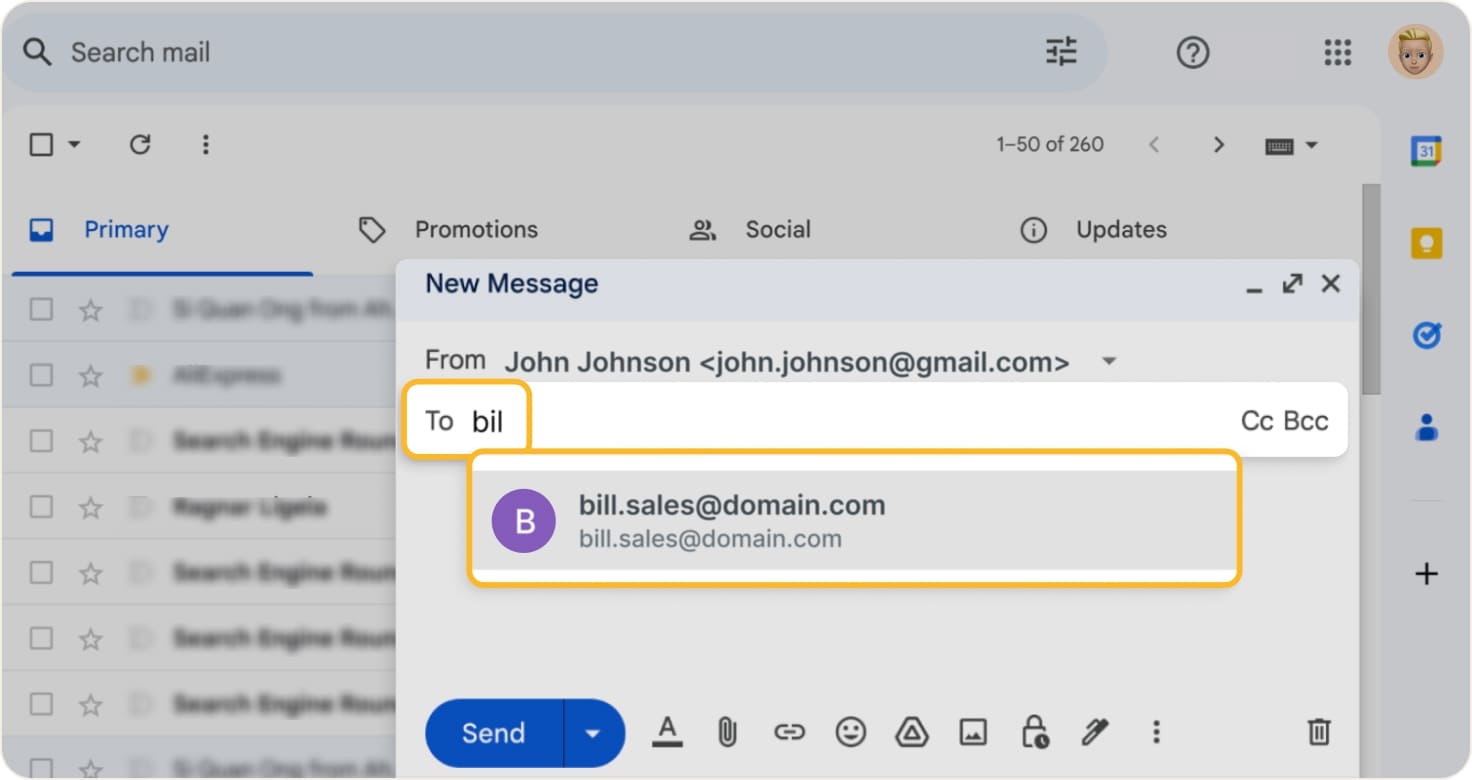Open the Send options dropdown arrow
Screen dimensions: 1472x780
592,733
